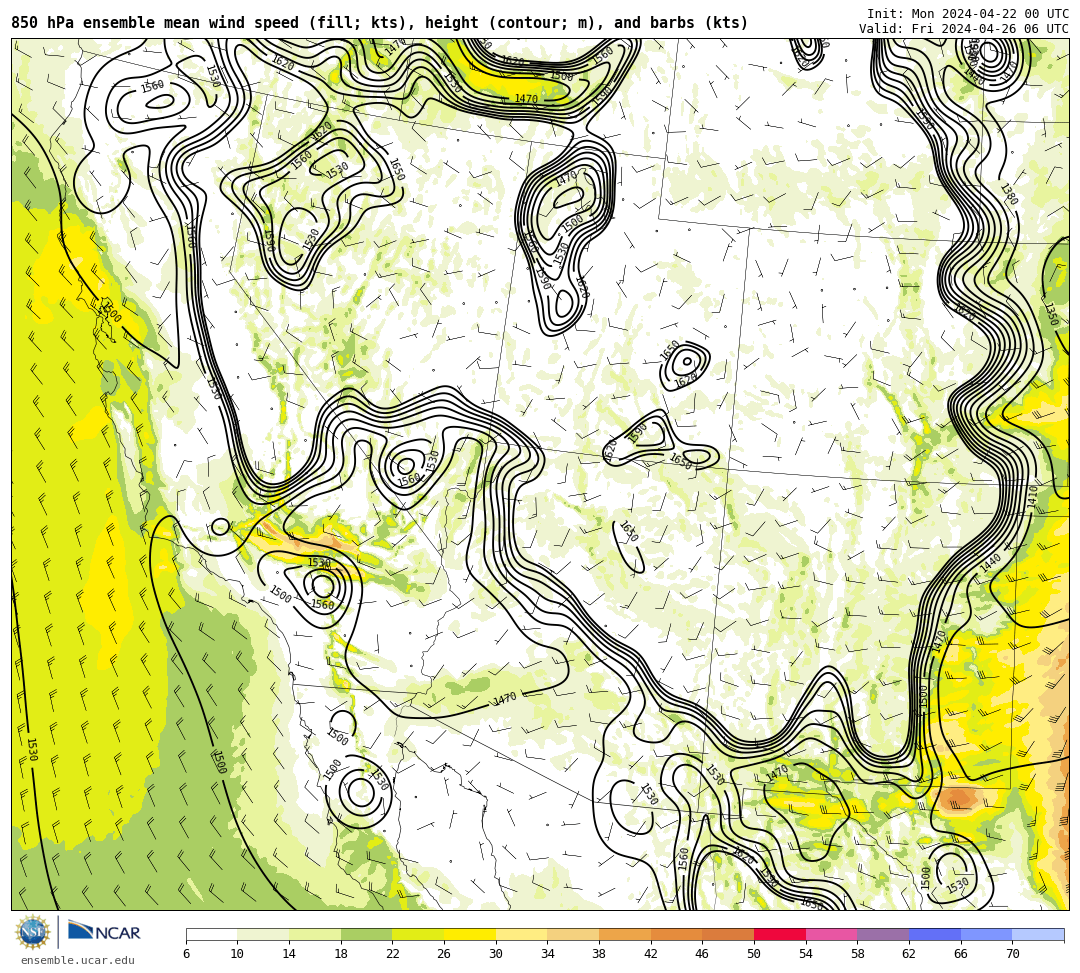Screen dimensions: 1080x973
Task: Click the 1350 height contour label
Action: tap(1050, 314)
